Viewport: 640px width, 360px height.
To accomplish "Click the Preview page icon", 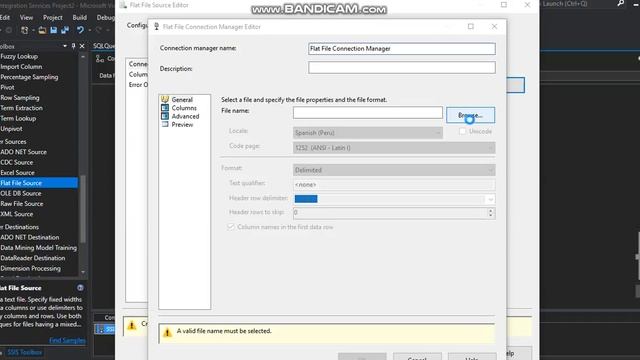I will tap(165, 124).
